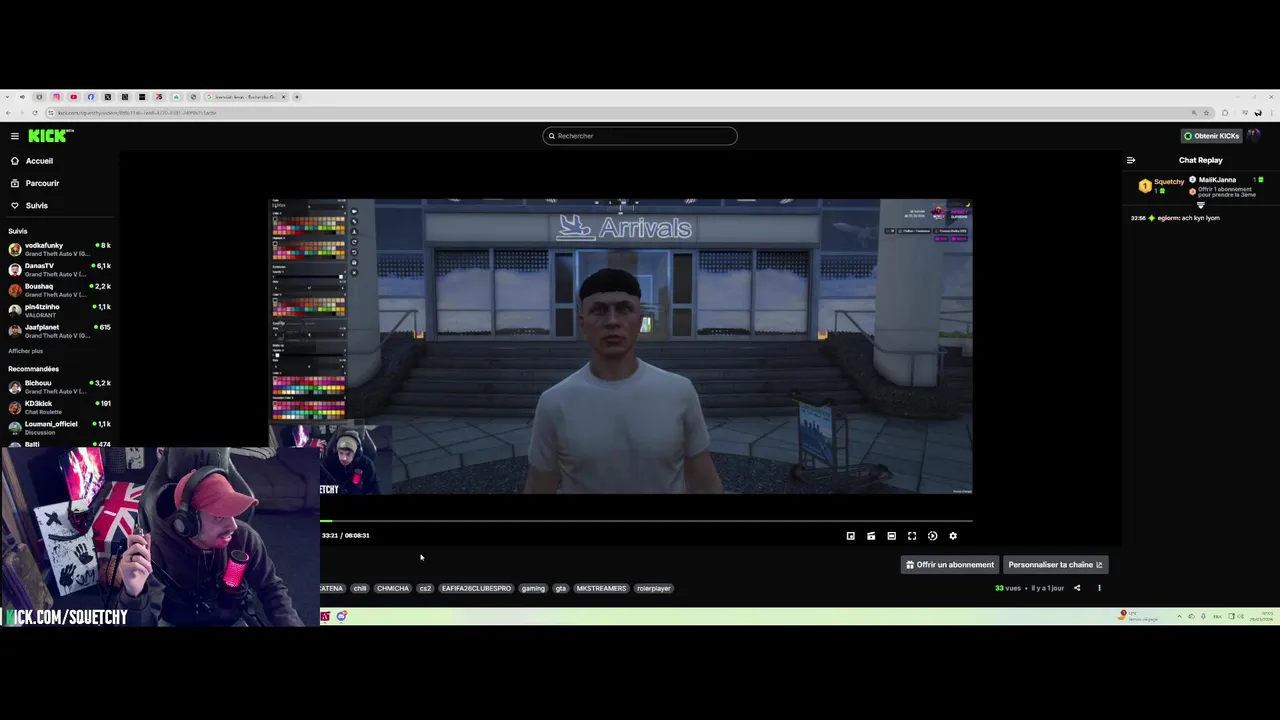
Task: Open DanasTV followed channel
Action: click(60, 270)
